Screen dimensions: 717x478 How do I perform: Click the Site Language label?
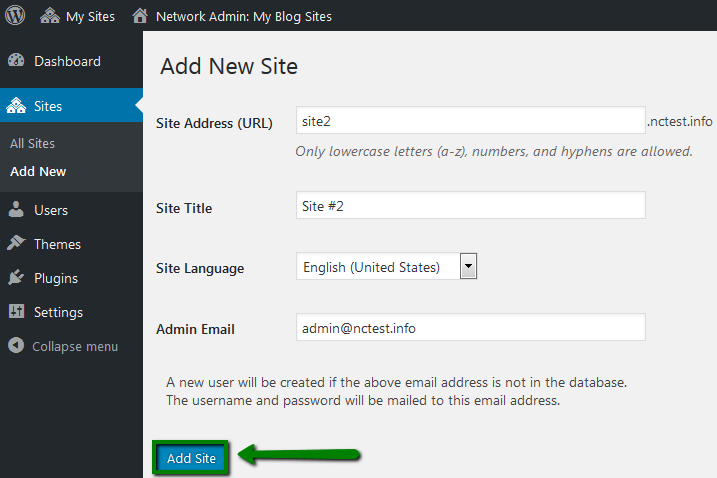(200, 269)
